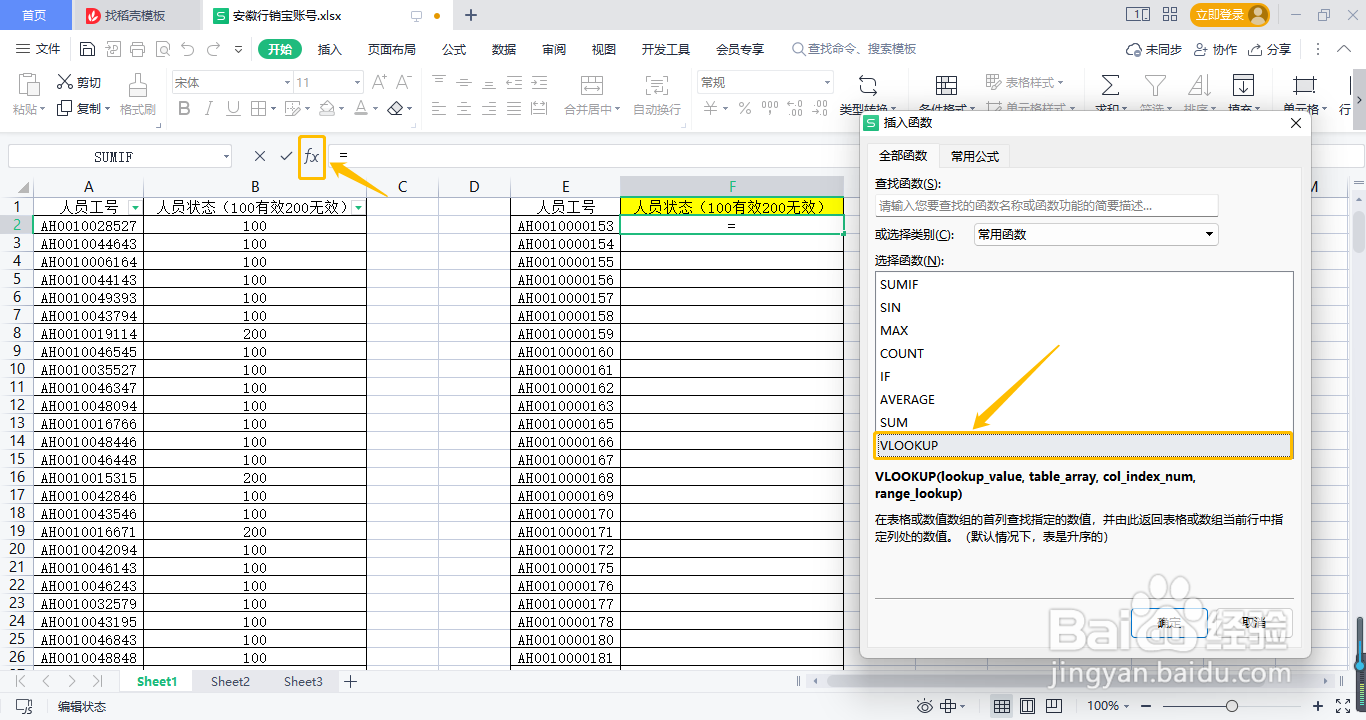Click the Cut (剪切) scissors tool
The image size is (1366, 720).
[x=78, y=82]
